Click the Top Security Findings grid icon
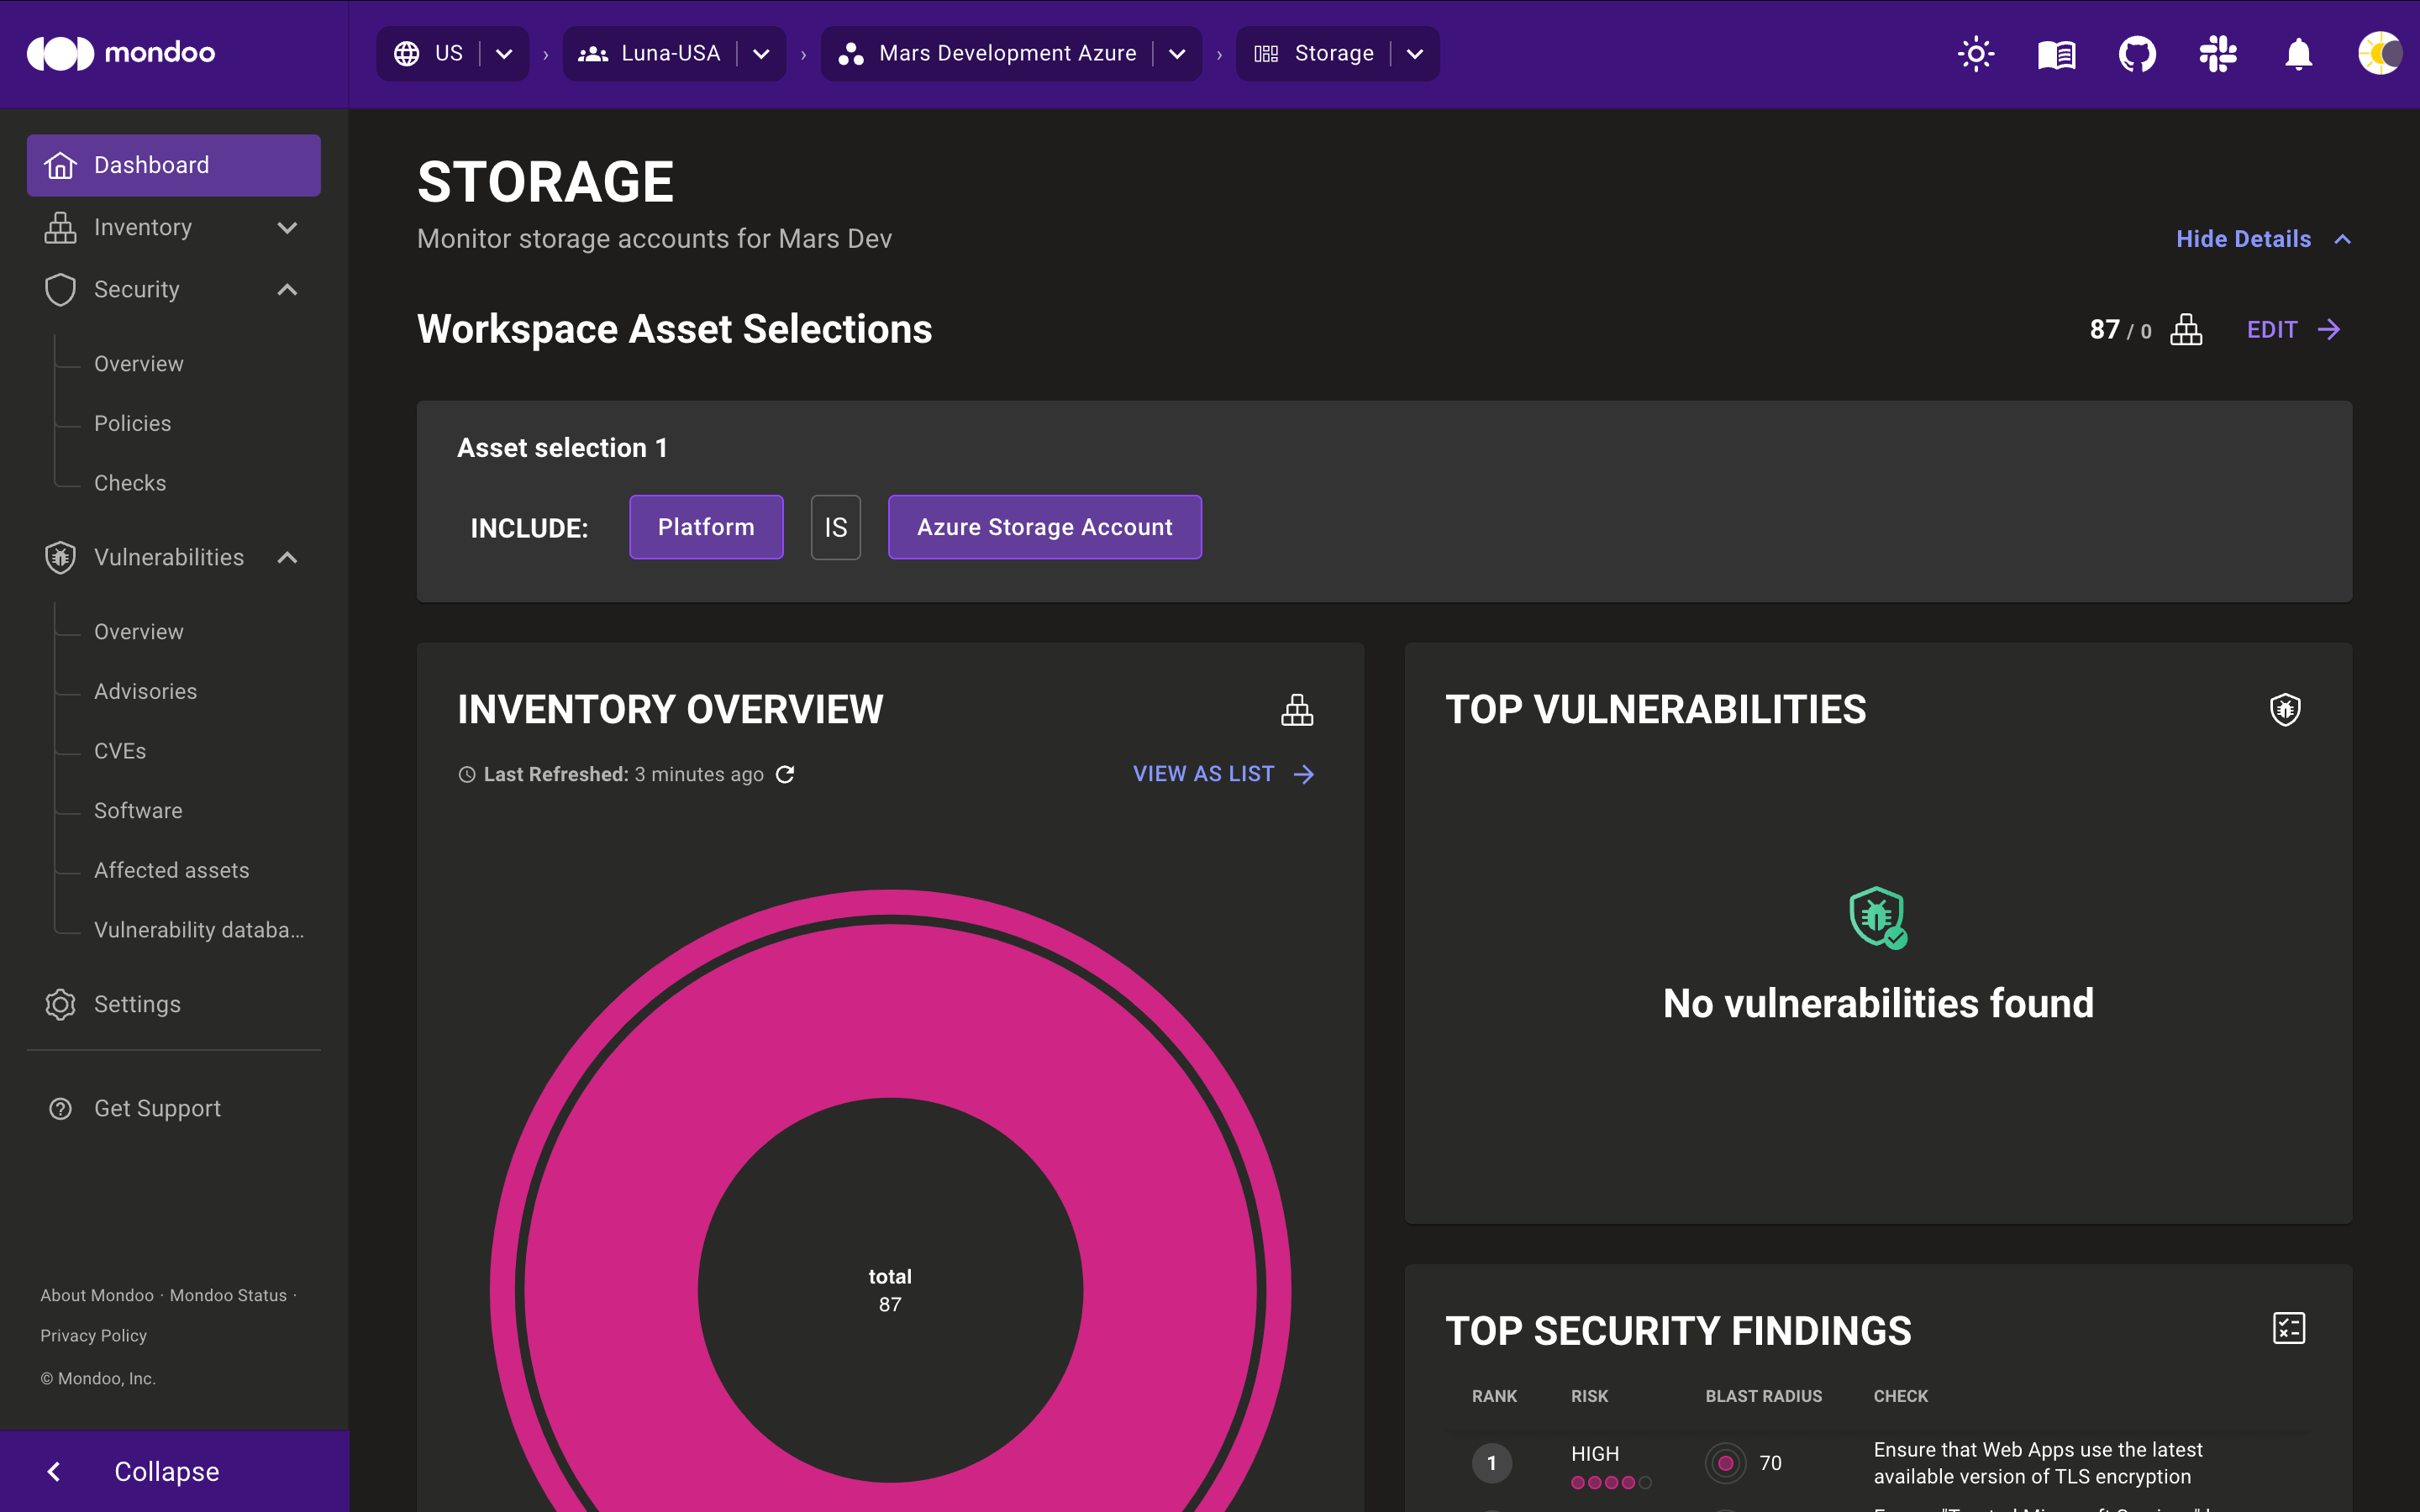The image size is (2420, 1512). click(x=2287, y=1327)
